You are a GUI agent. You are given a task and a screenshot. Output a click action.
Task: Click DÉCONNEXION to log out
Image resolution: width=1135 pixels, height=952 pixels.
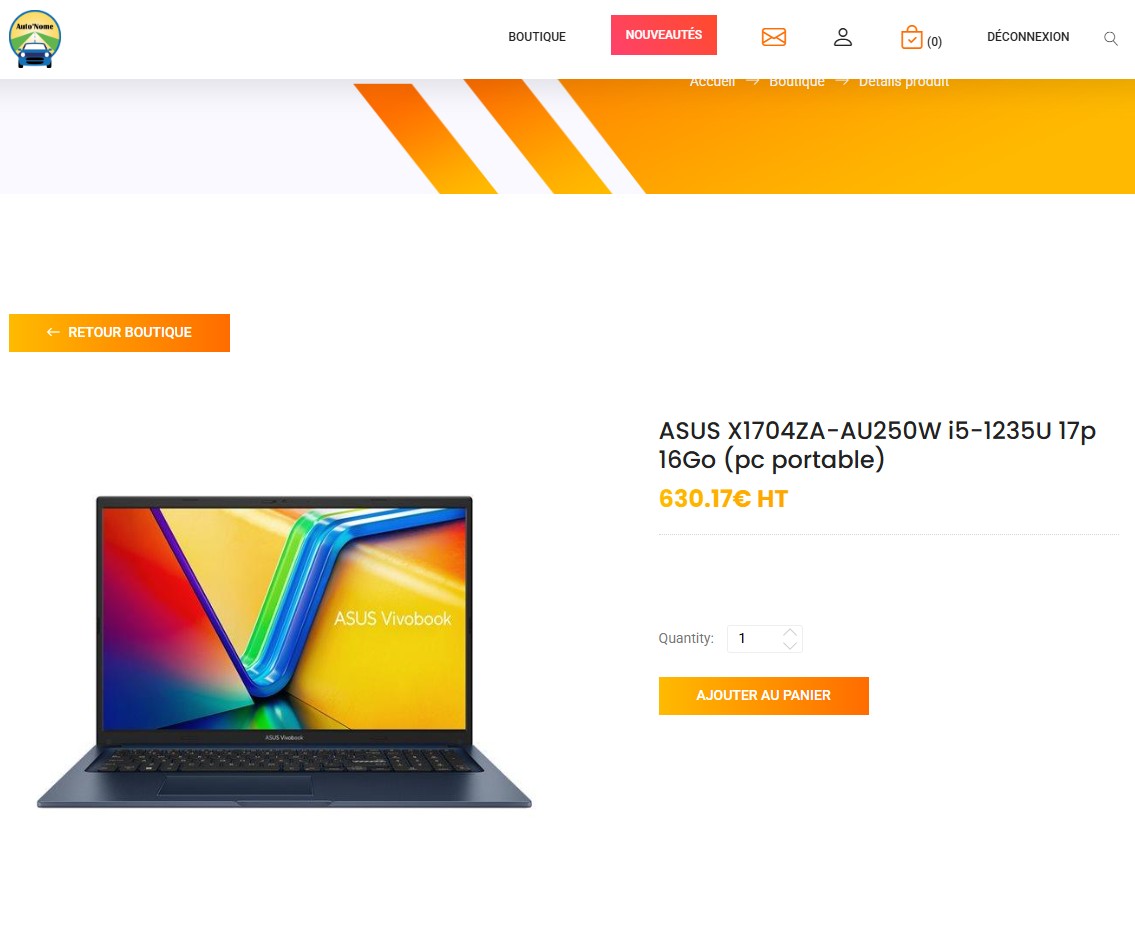pos(1028,36)
